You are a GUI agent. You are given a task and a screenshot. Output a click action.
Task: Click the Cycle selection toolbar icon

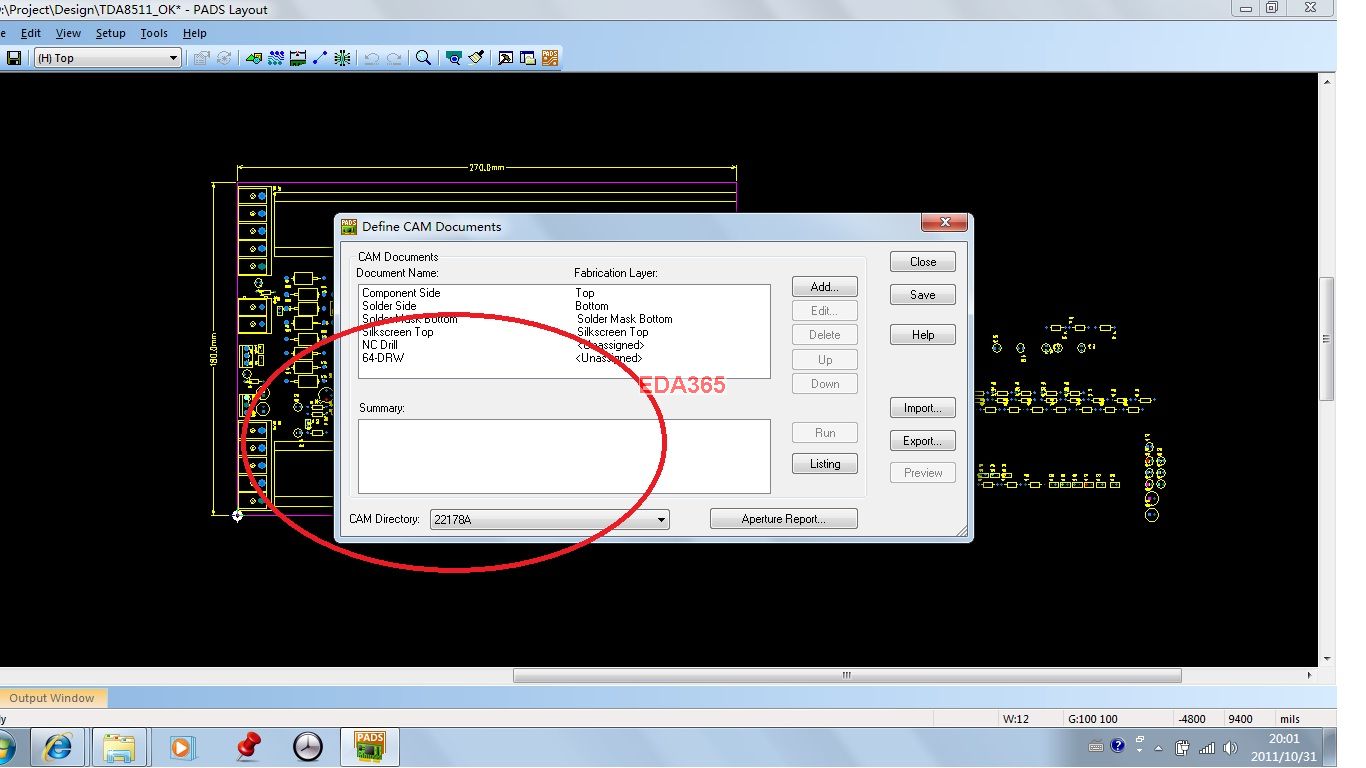(x=223, y=58)
